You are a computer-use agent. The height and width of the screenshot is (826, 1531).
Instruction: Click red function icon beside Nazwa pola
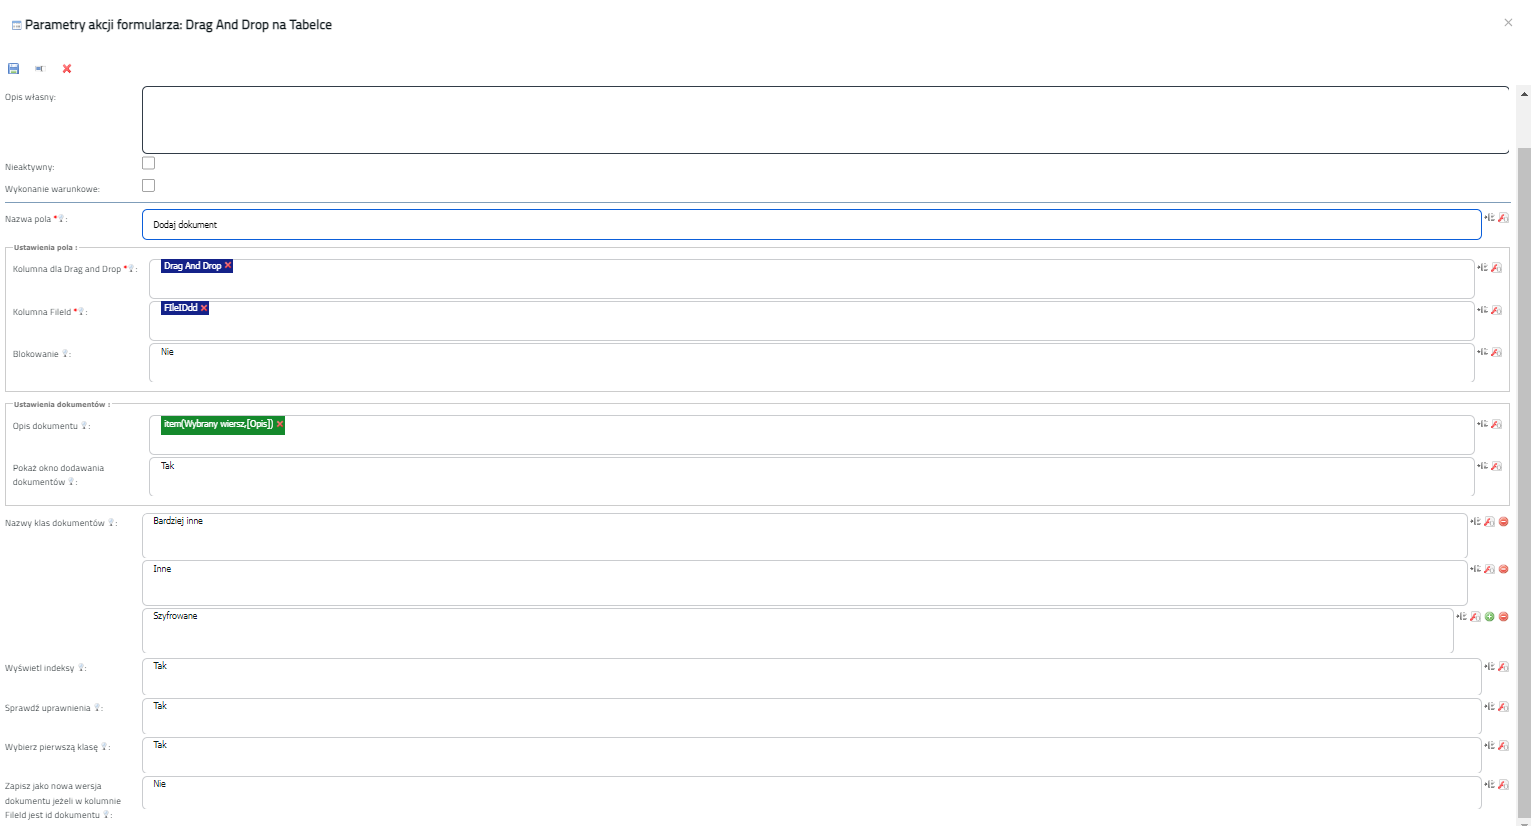pos(1503,218)
